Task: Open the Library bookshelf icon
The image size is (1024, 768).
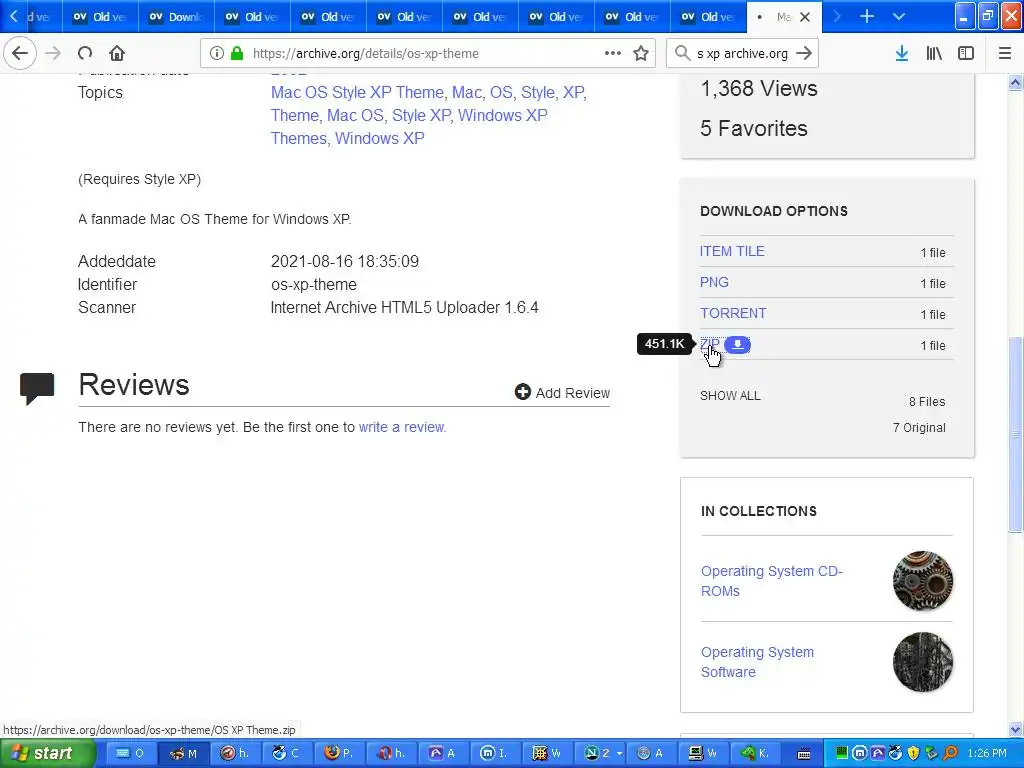Action: coord(934,54)
